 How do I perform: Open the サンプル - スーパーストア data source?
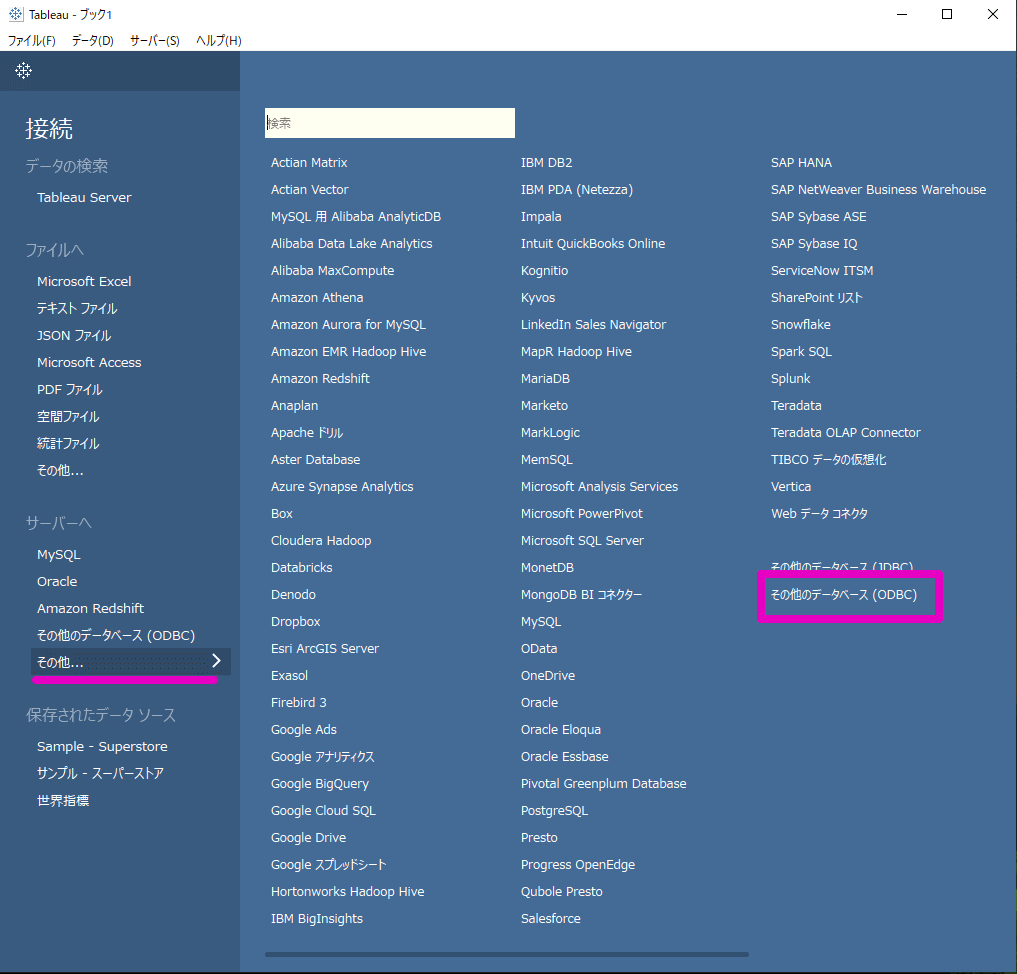click(101, 774)
